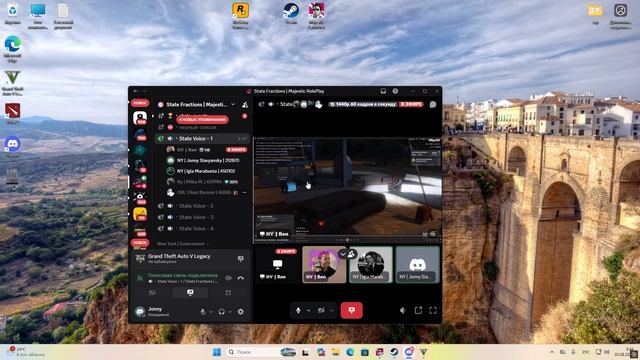
Task: Open Discord inbox icon in title bar
Action: [383, 91]
